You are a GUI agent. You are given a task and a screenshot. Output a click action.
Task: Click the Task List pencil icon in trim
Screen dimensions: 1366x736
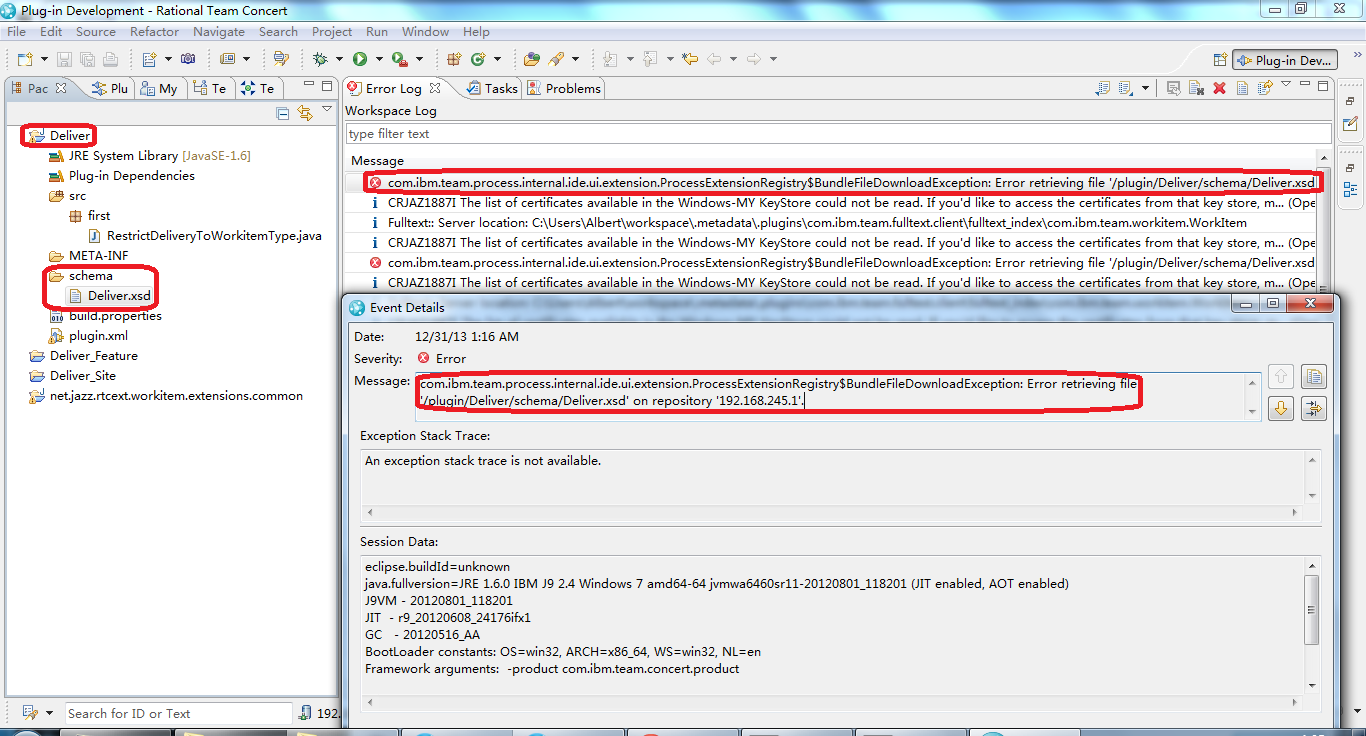coord(1351,124)
